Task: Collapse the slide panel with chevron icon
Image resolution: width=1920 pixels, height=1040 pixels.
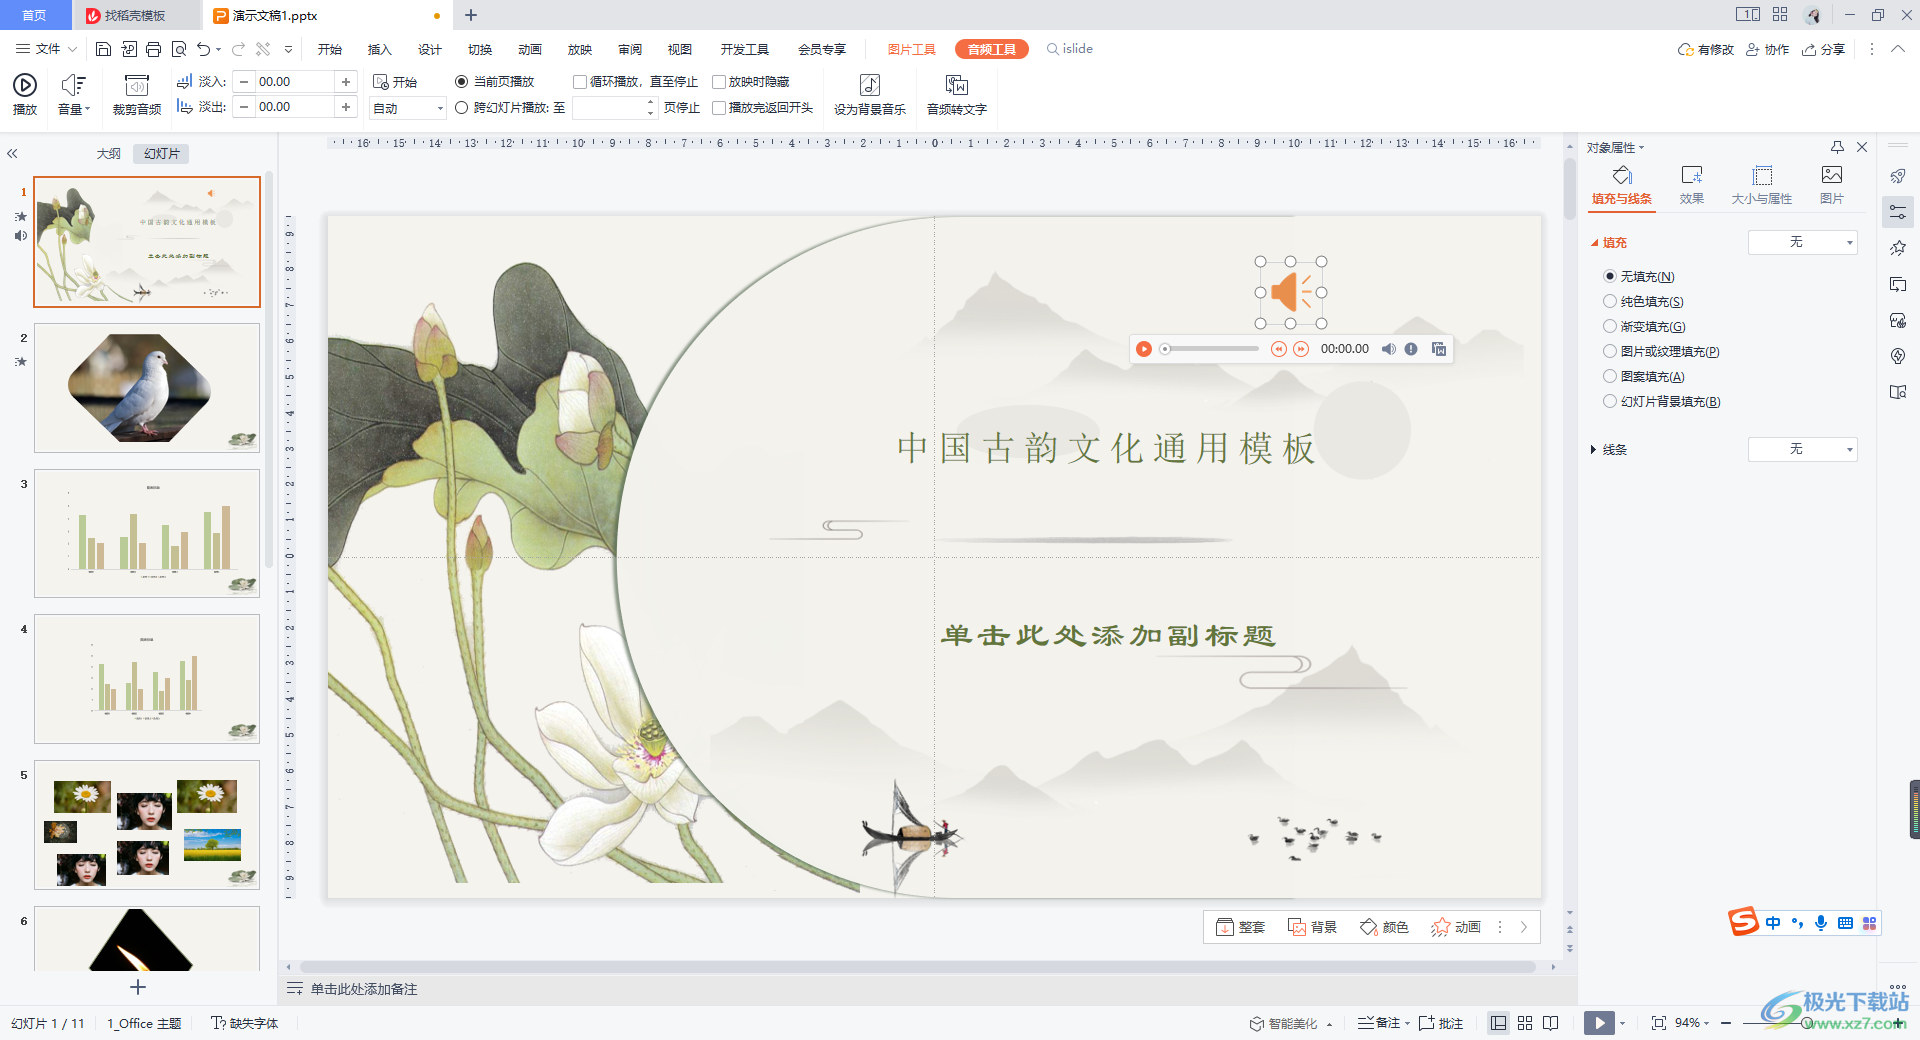Action: tap(13, 154)
